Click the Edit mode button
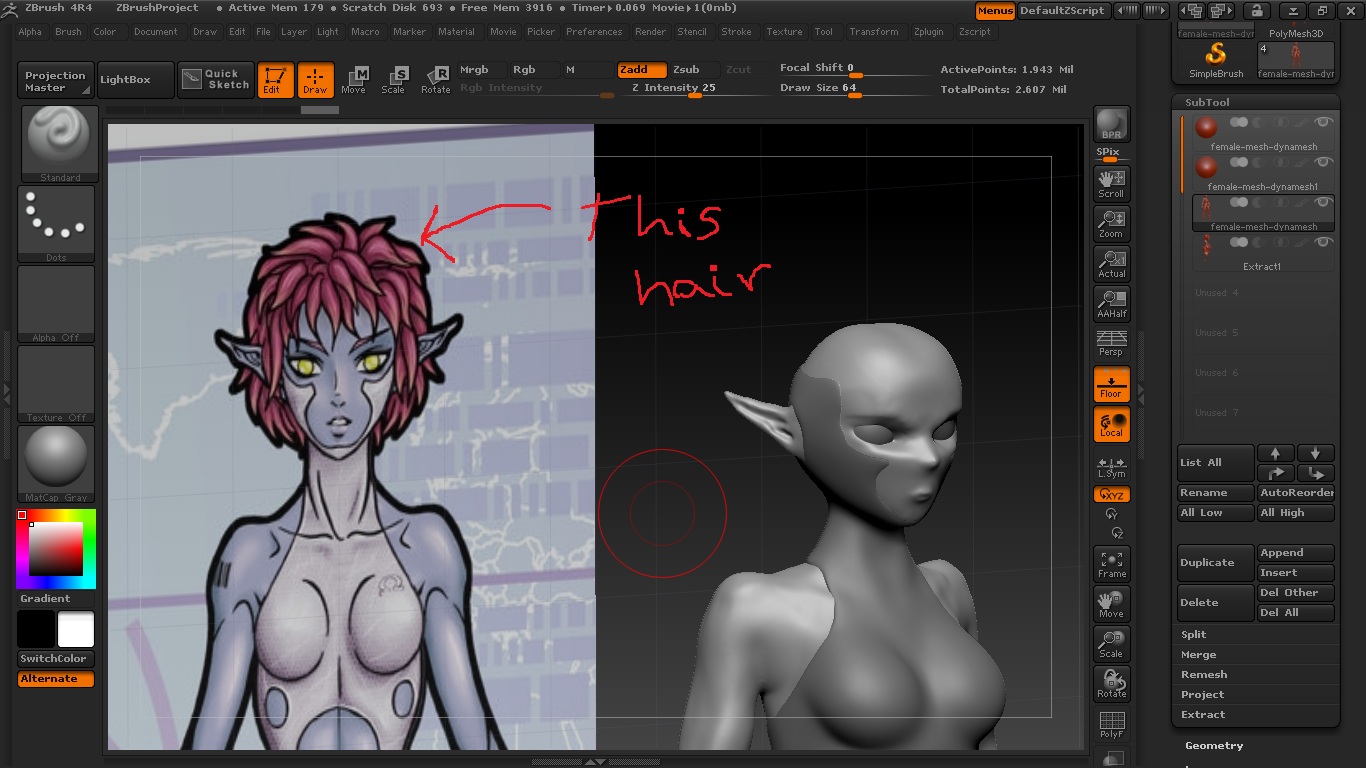This screenshot has width=1366, height=768. [x=274, y=80]
